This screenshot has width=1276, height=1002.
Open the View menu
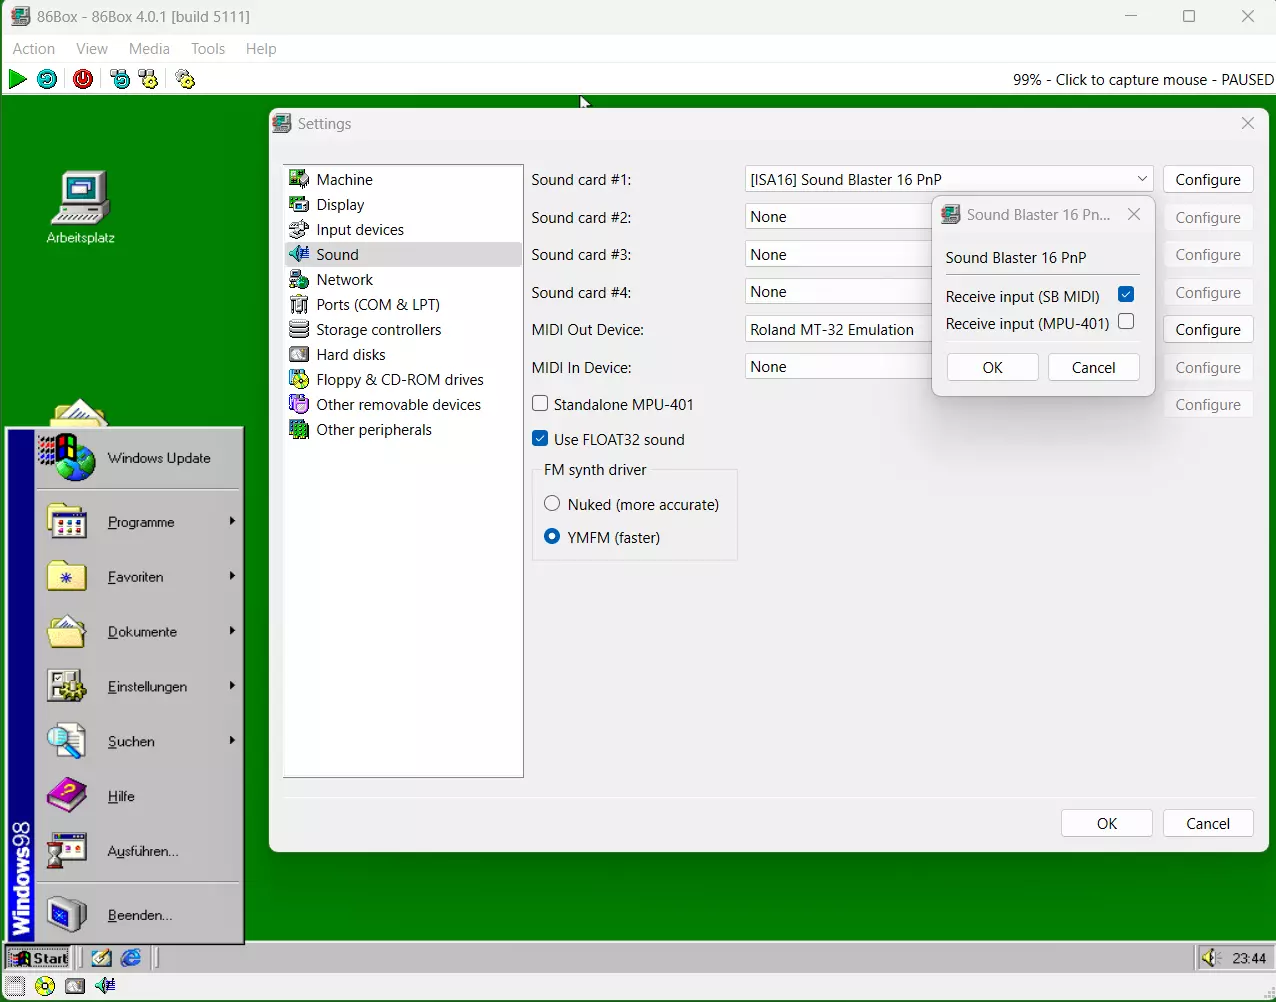pyautogui.click(x=92, y=49)
